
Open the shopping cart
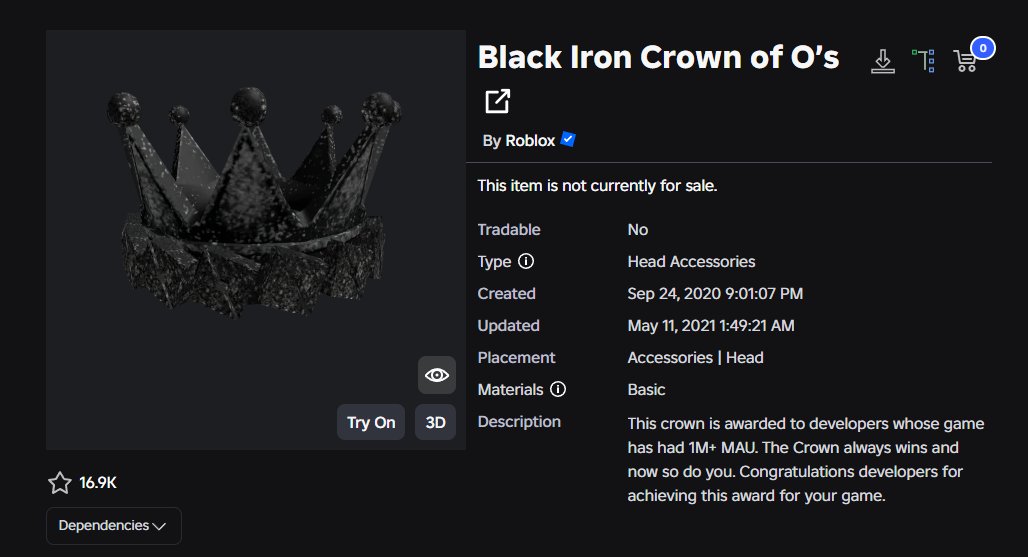(x=966, y=62)
